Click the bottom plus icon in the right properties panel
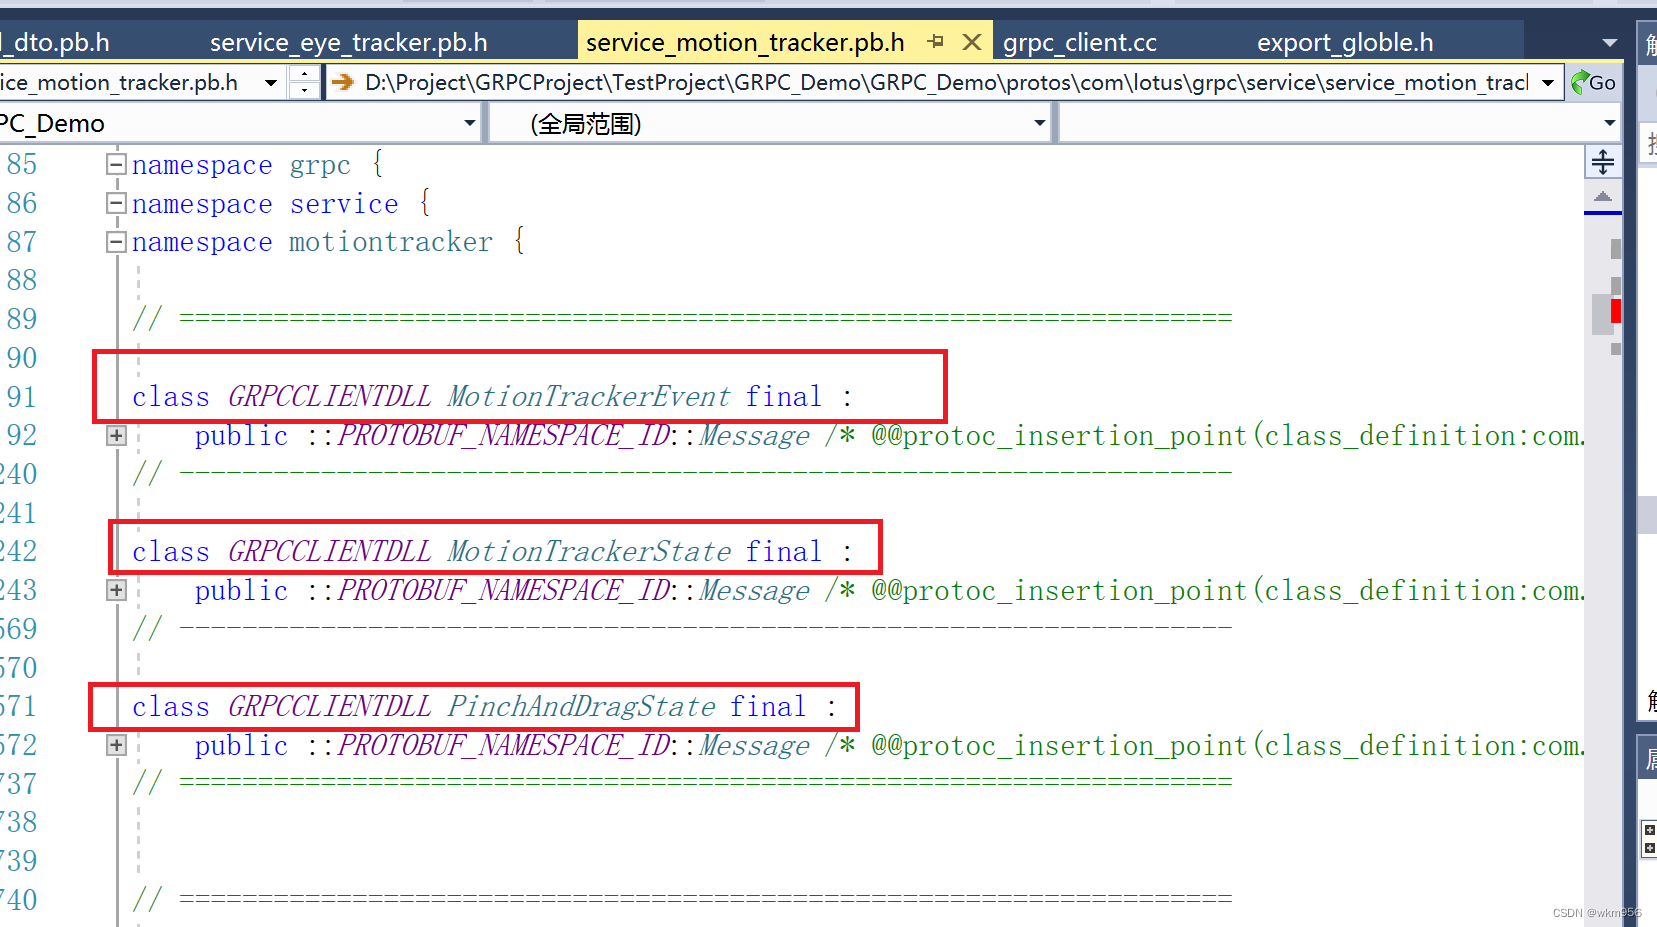The height and width of the screenshot is (927, 1657). 1648,849
